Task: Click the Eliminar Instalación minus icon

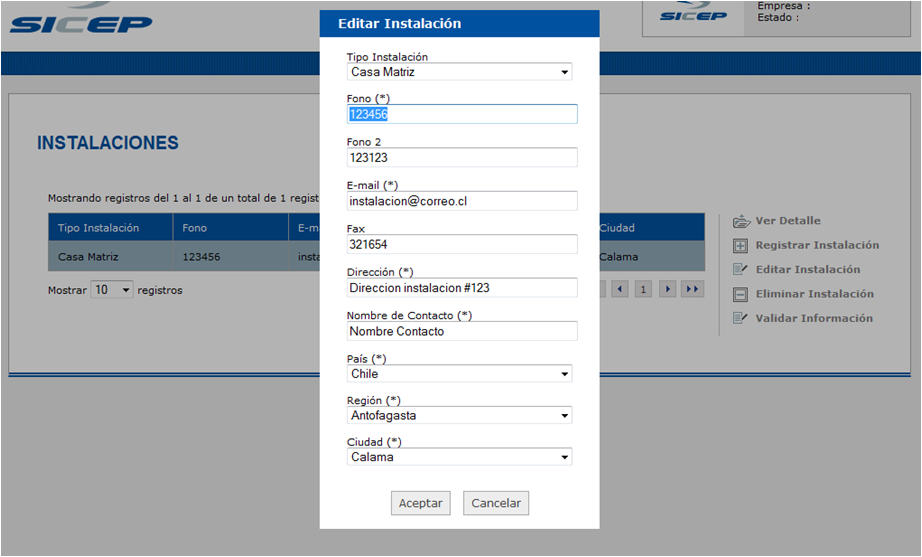Action: (x=740, y=294)
